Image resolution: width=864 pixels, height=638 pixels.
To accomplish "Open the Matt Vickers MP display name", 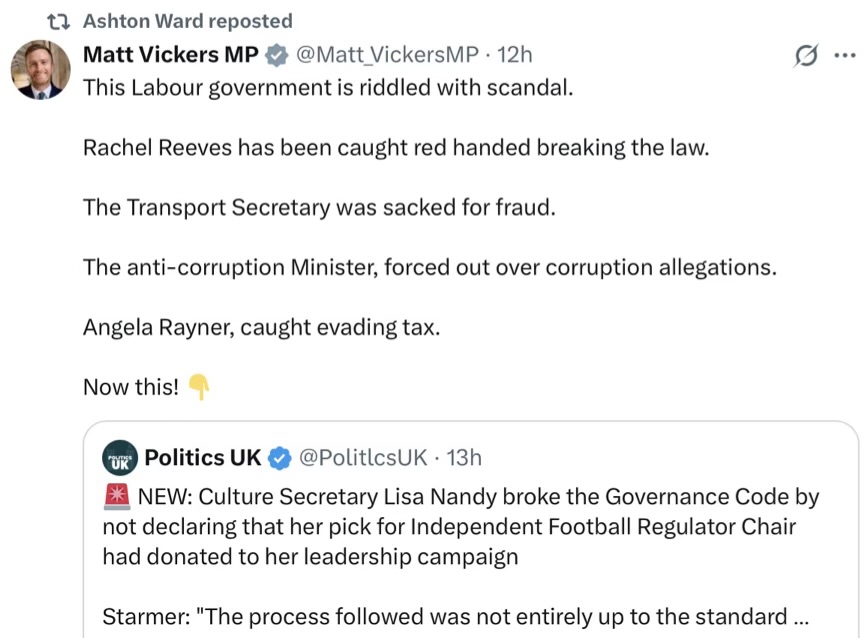I will [170, 55].
